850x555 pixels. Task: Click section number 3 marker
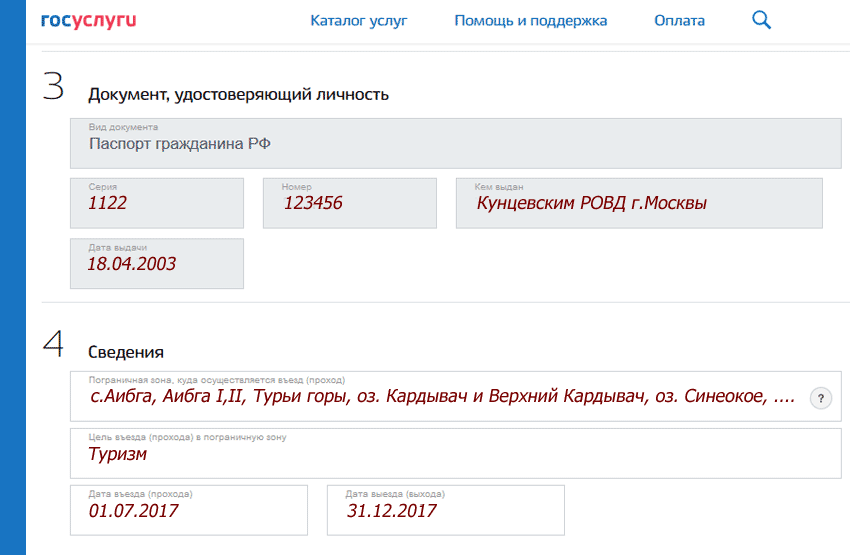[53, 87]
